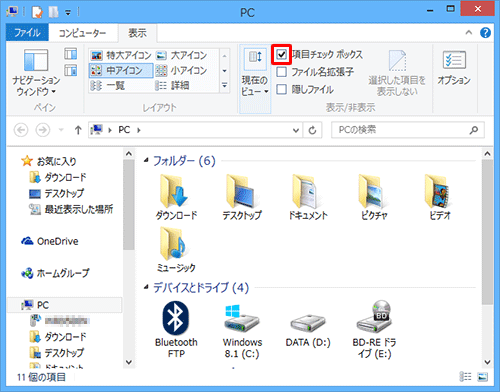This screenshot has width=500, height=392.
Task: Enable 隠しファイル checkbox
Action: [x=282, y=89]
